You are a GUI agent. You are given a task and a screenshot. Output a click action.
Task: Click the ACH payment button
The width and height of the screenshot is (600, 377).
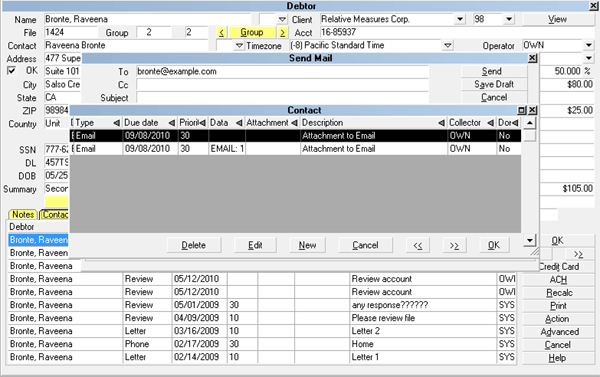[558, 280]
